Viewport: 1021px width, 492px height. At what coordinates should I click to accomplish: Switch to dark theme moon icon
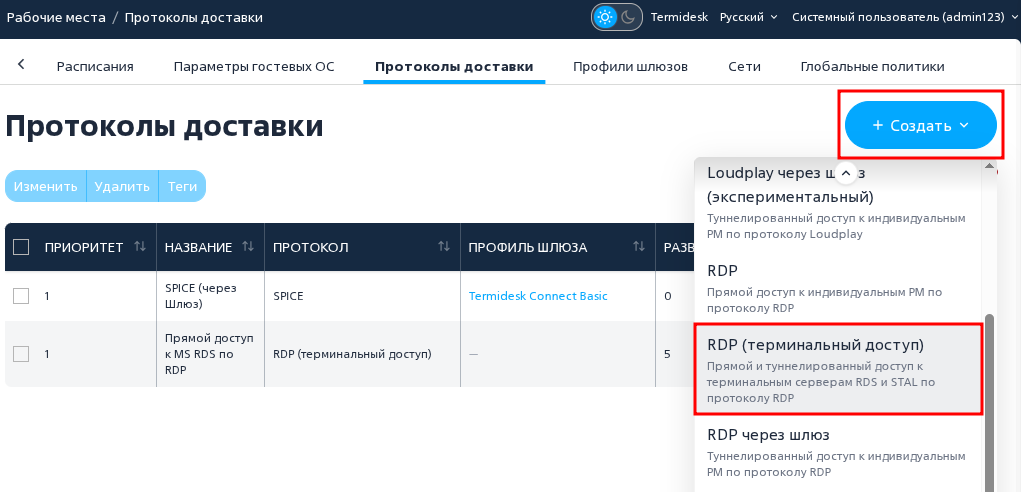point(628,17)
